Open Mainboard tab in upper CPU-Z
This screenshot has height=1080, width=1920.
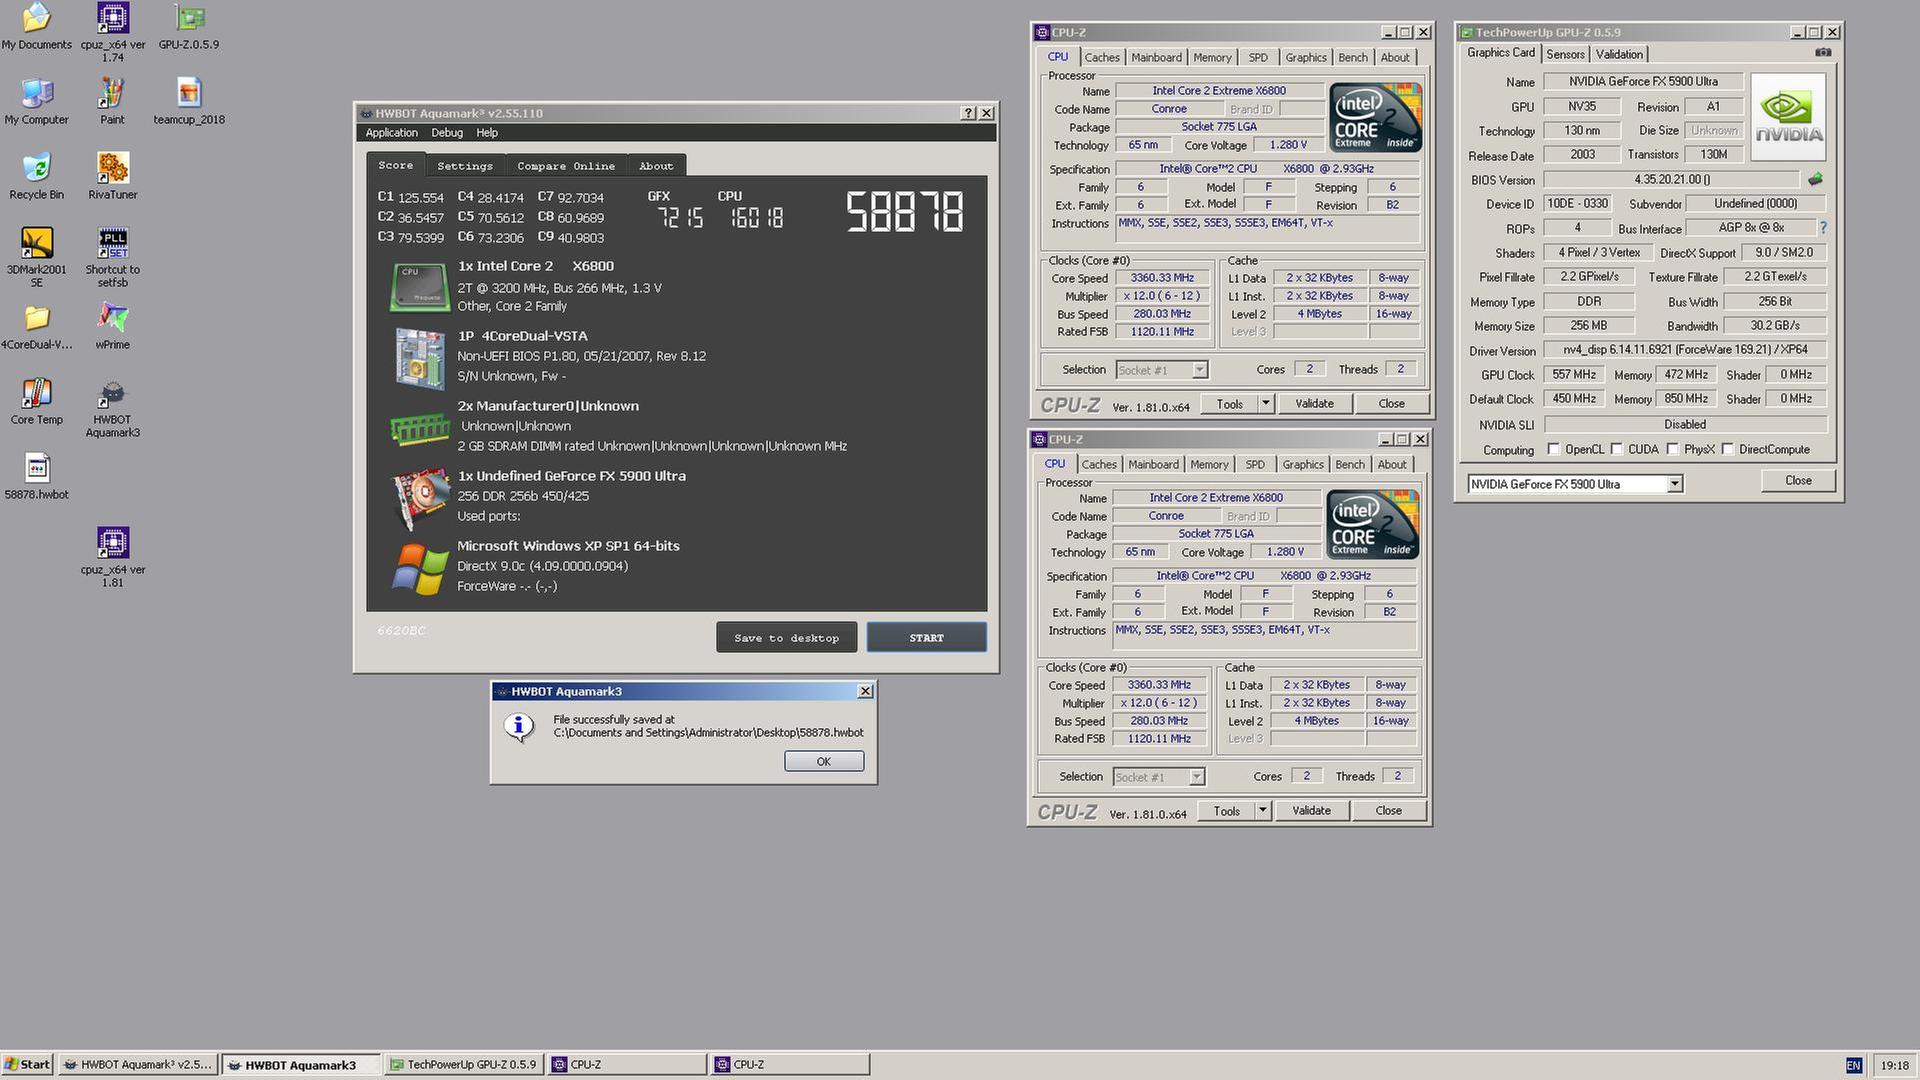[x=1156, y=57]
